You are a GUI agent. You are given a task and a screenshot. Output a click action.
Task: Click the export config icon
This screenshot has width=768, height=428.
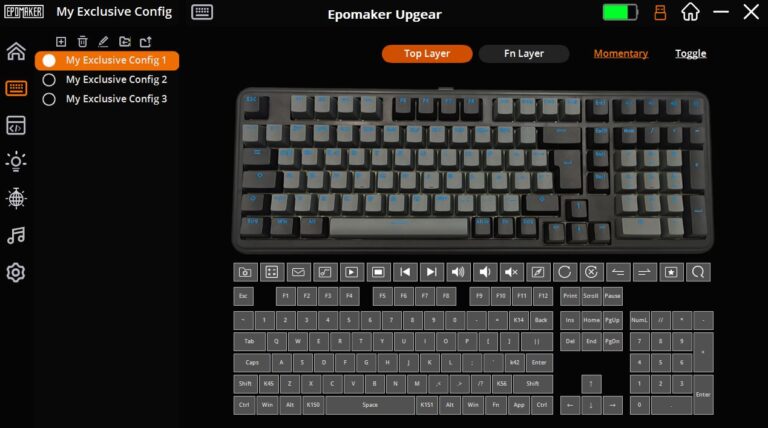[x=145, y=42]
